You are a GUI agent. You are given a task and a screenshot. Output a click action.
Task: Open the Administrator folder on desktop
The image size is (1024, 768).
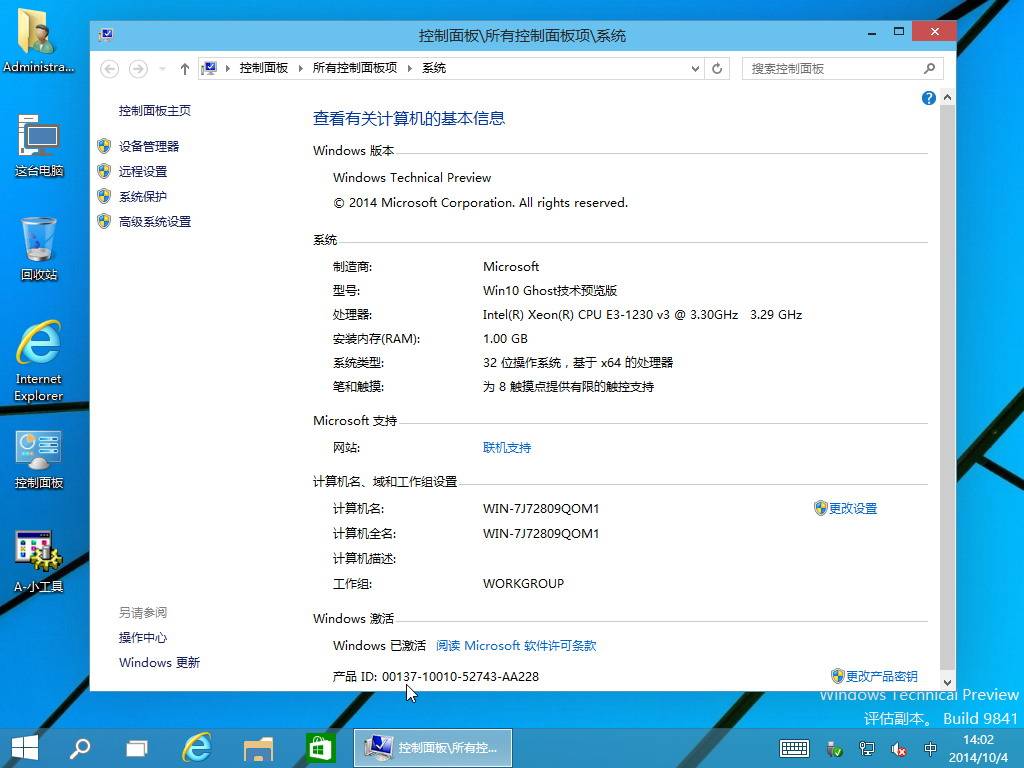(x=38, y=40)
